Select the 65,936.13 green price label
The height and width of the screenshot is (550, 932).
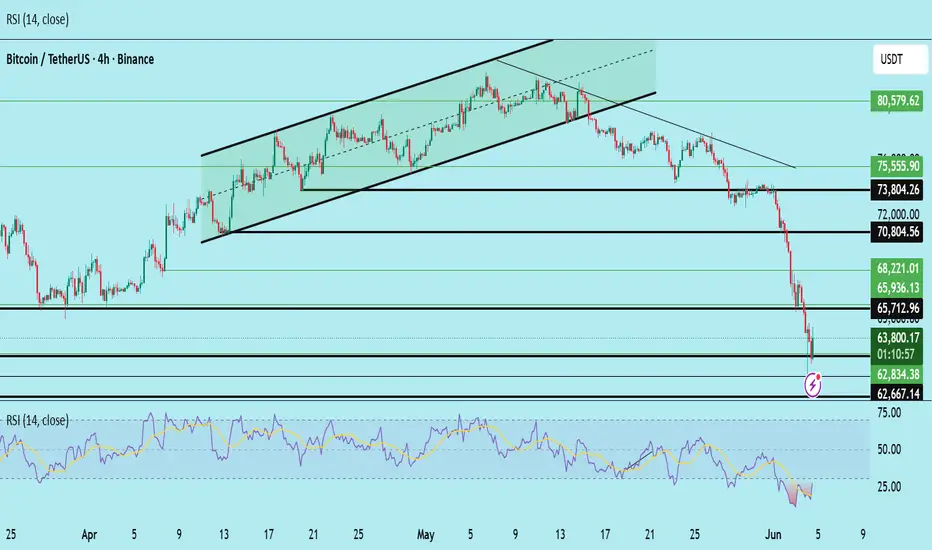point(898,288)
